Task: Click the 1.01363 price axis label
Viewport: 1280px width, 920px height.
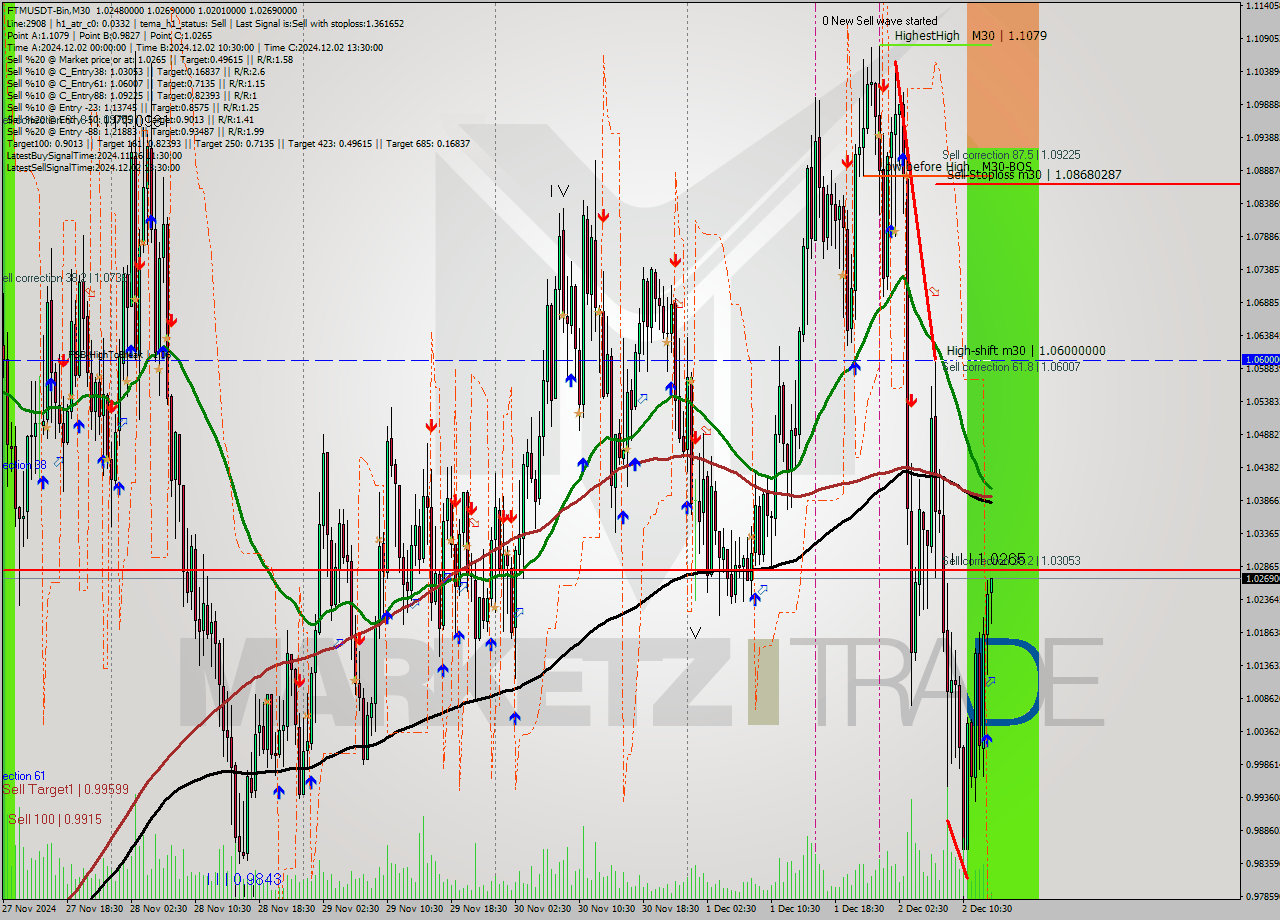Action: [x=1262, y=665]
